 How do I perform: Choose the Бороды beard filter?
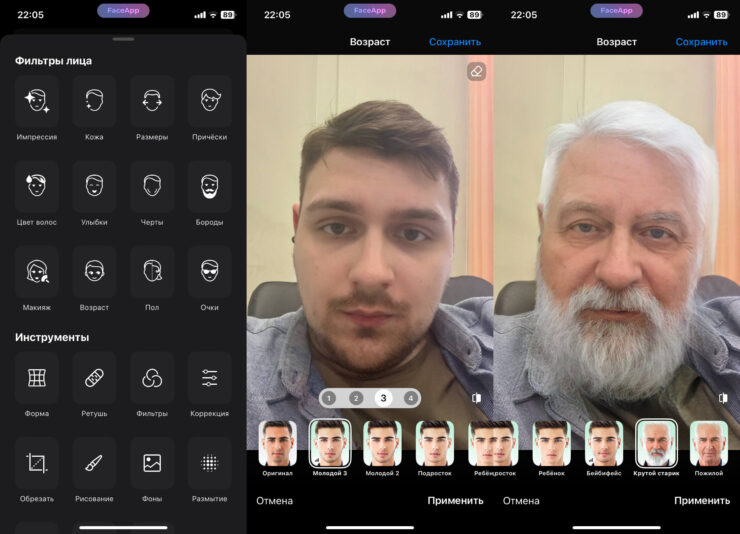(x=209, y=187)
